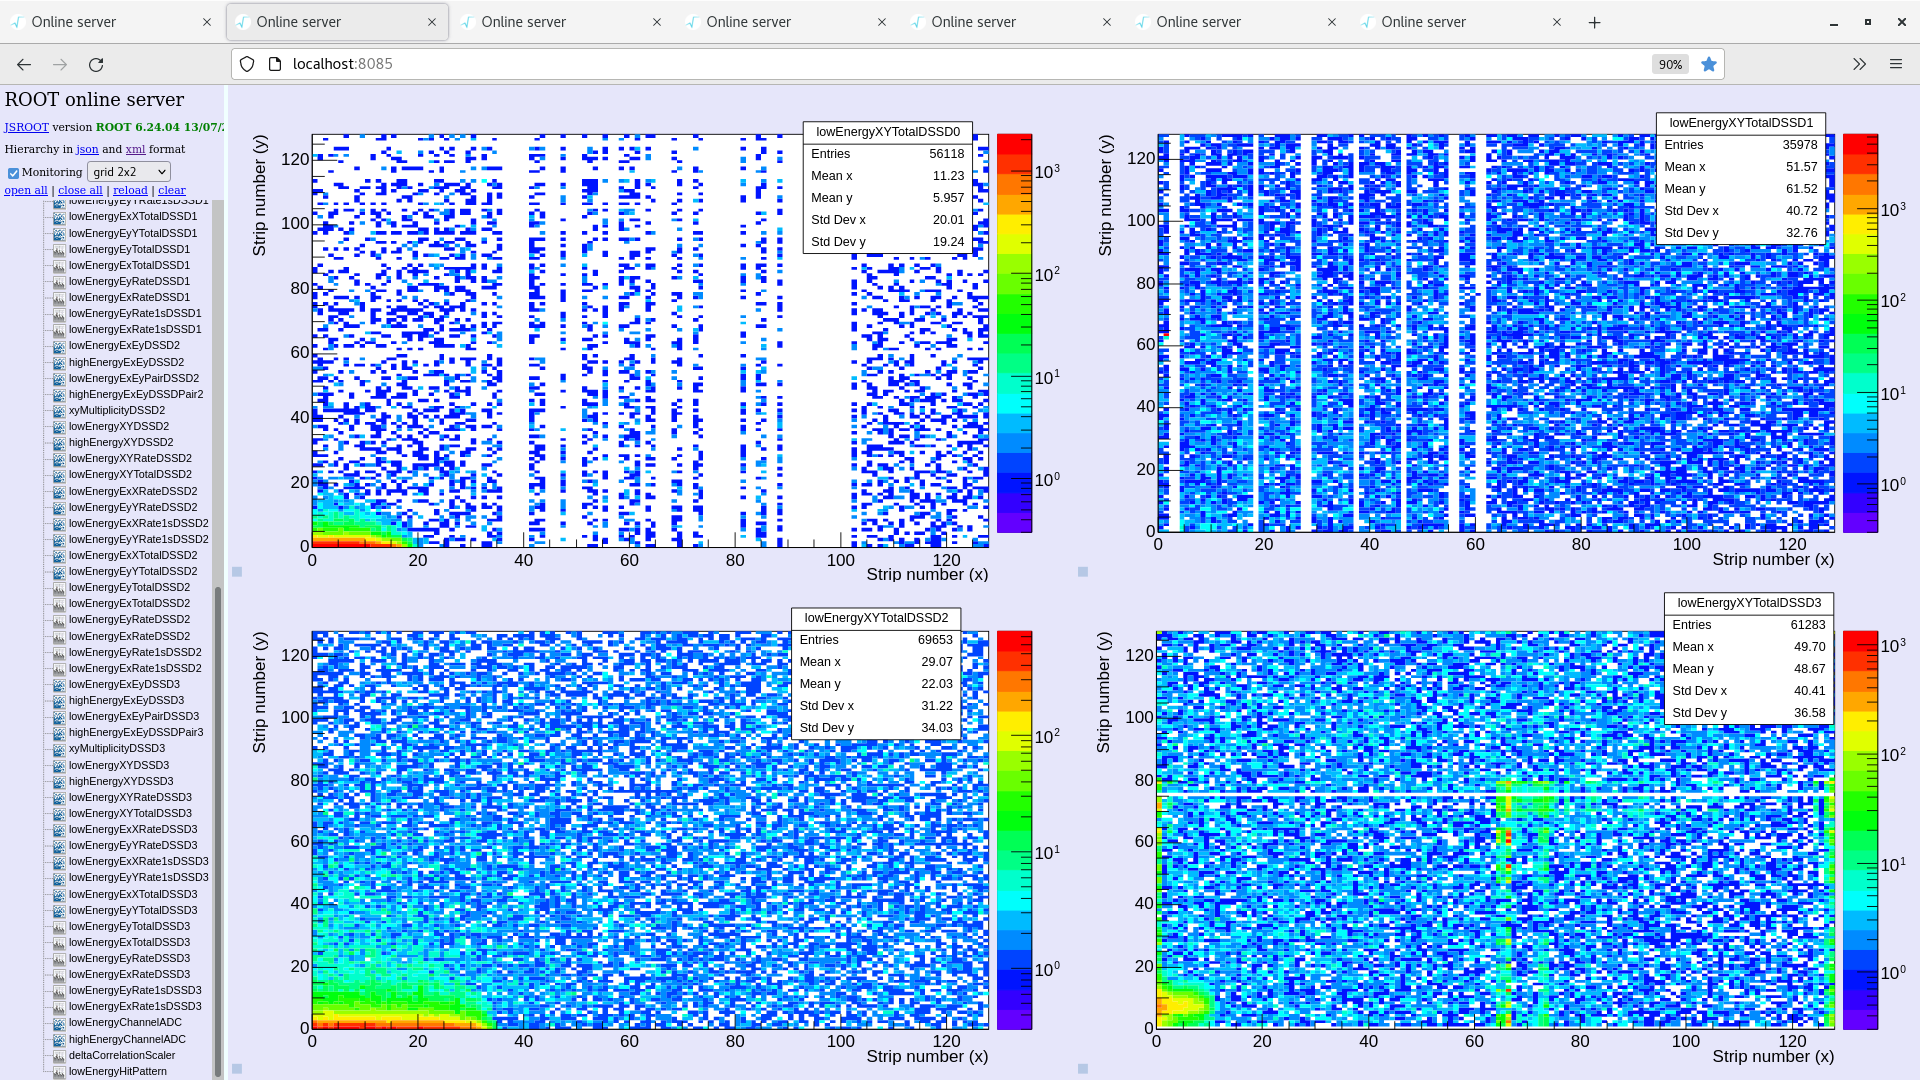
Task: Click histogram icon beside lowEnergyXYRateDSSD2
Action: click(x=59, y=459)
